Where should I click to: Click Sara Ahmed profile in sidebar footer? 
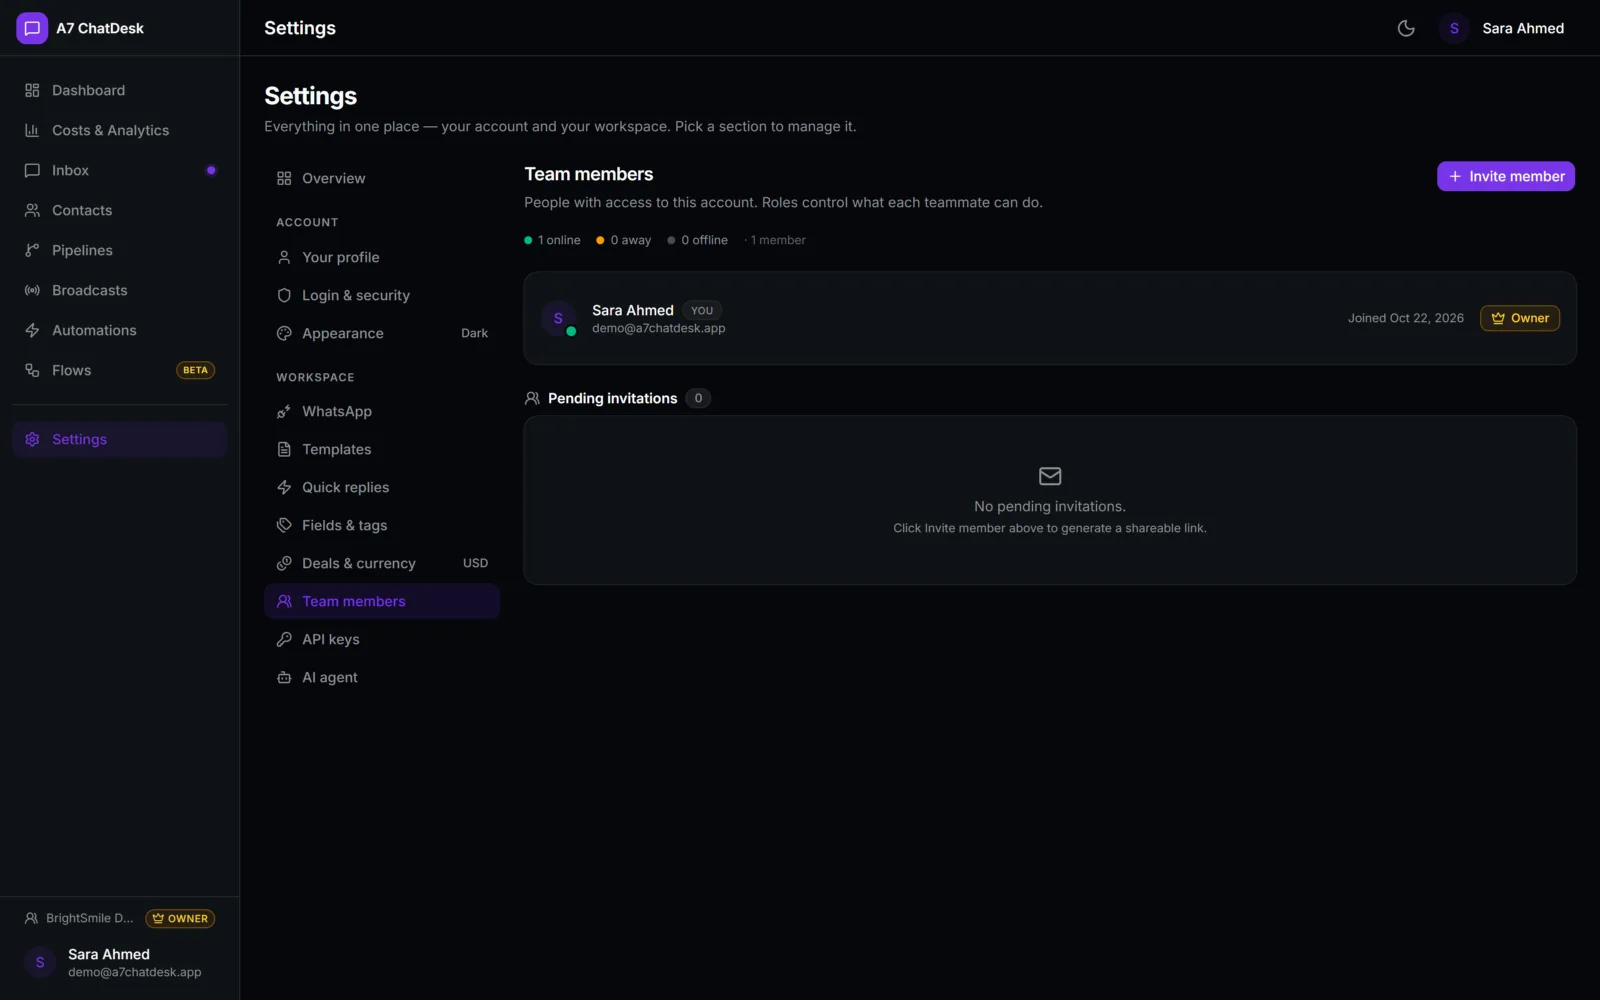point(120,962)
